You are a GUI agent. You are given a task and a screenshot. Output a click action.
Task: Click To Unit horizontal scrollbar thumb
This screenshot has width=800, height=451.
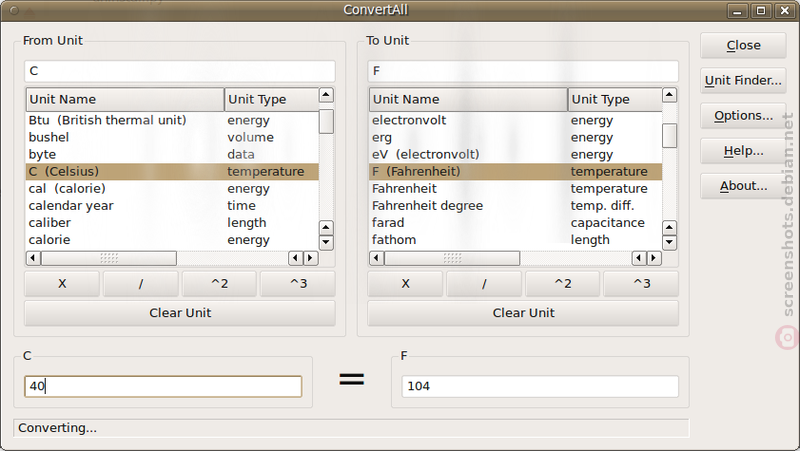point(452,258)
